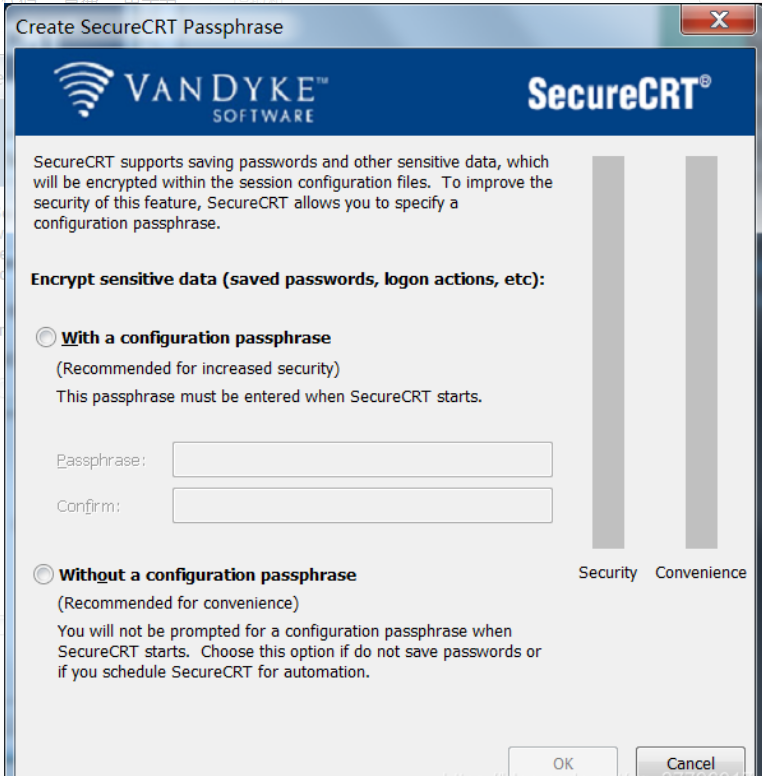
Task: Select 'With a configuration passphrase' radio button
Action: point(45,338)
